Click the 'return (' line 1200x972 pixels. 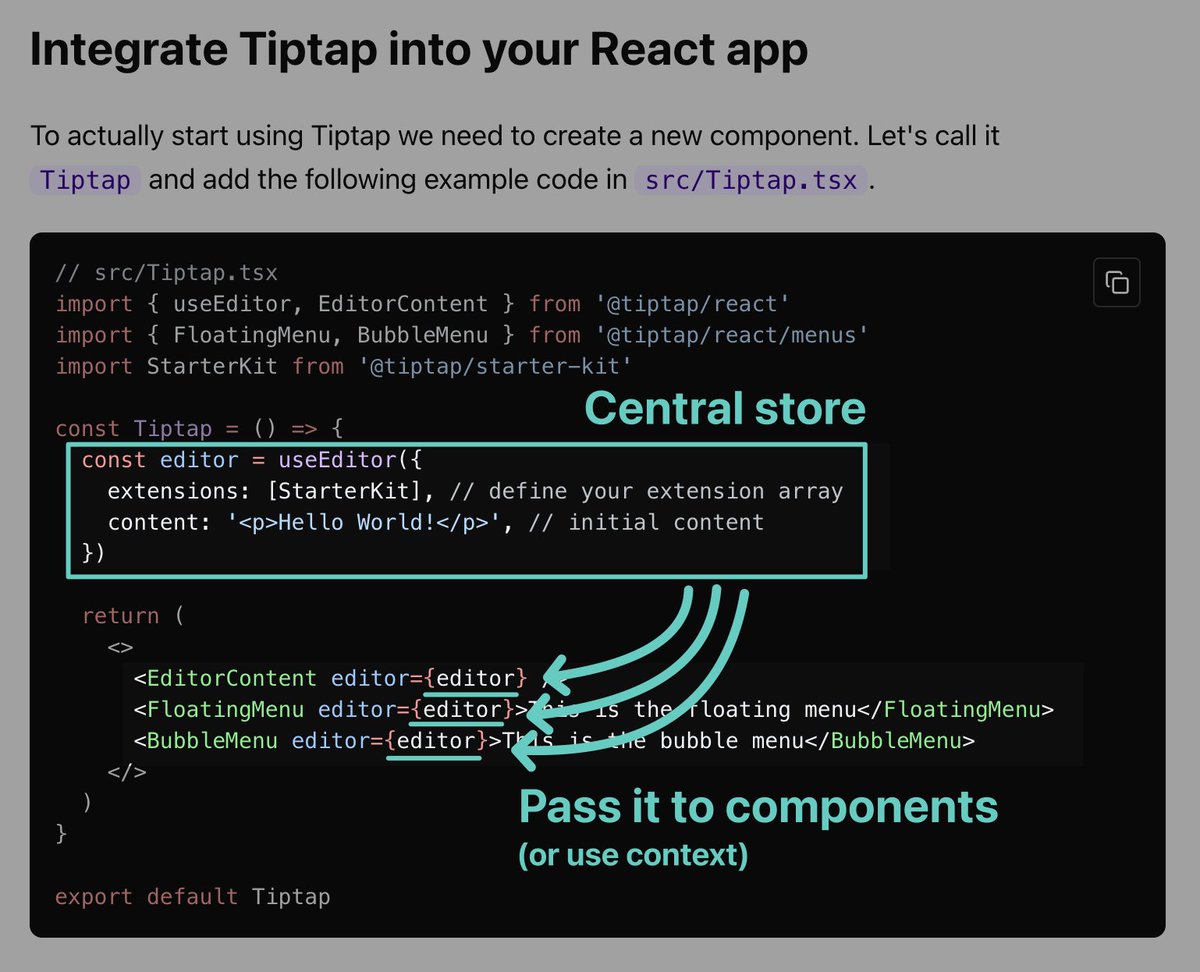click(133, 616)
